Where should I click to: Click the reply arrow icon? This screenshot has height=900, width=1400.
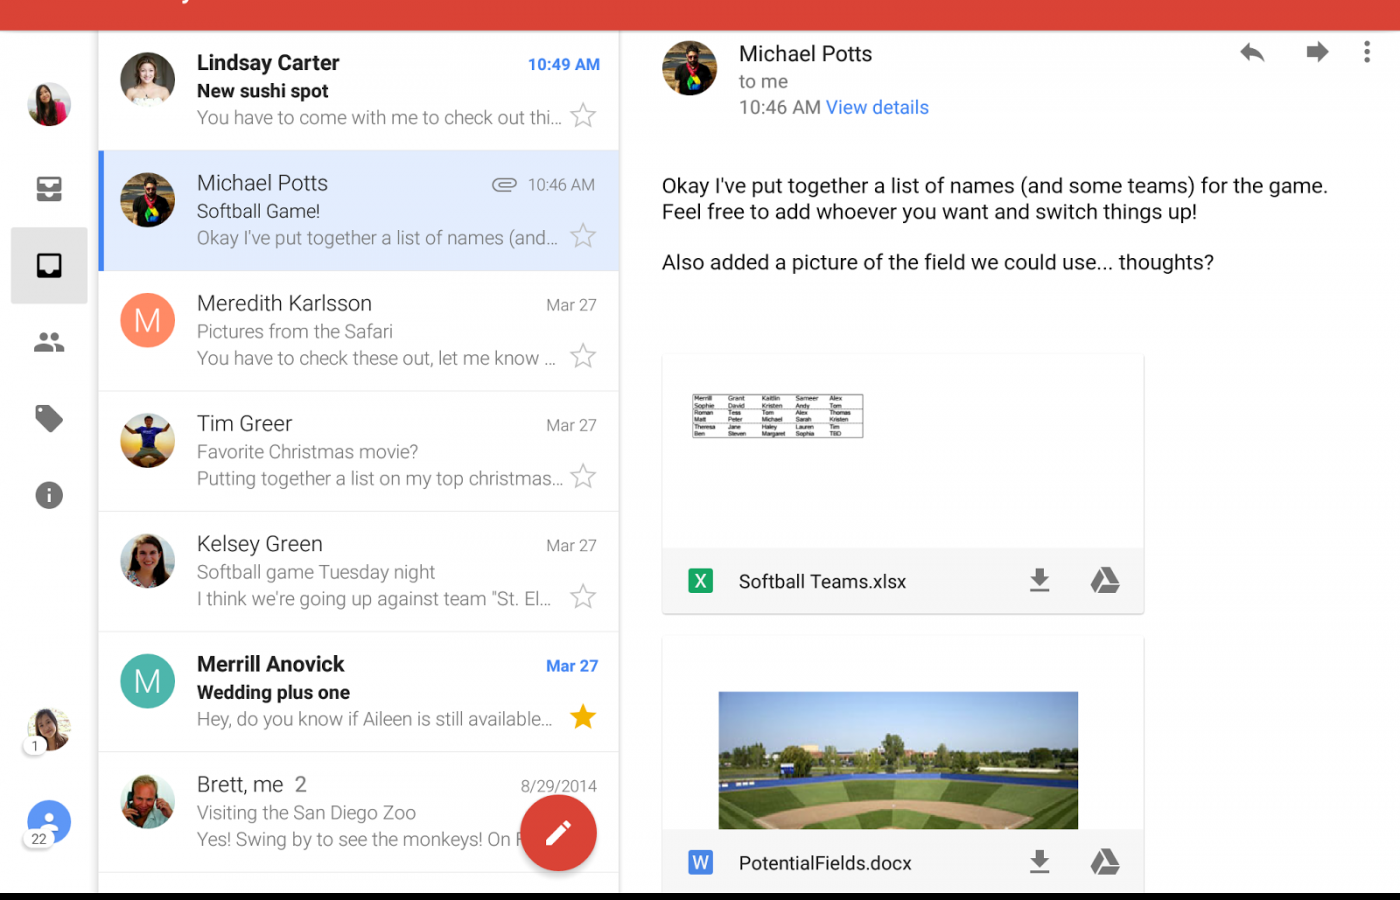(1252, 53)
